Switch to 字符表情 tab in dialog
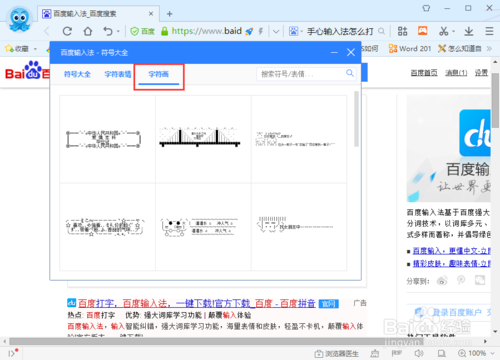 coord(118,74)
